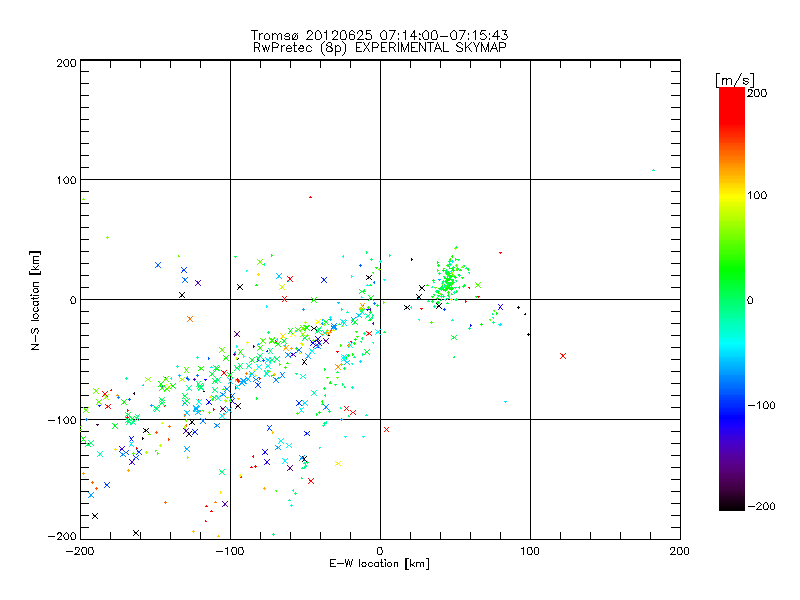The width and height of the screenshot is (800, 600).
Task: Click the dense green cluster northeast of the origin
Action: [448, 281]
